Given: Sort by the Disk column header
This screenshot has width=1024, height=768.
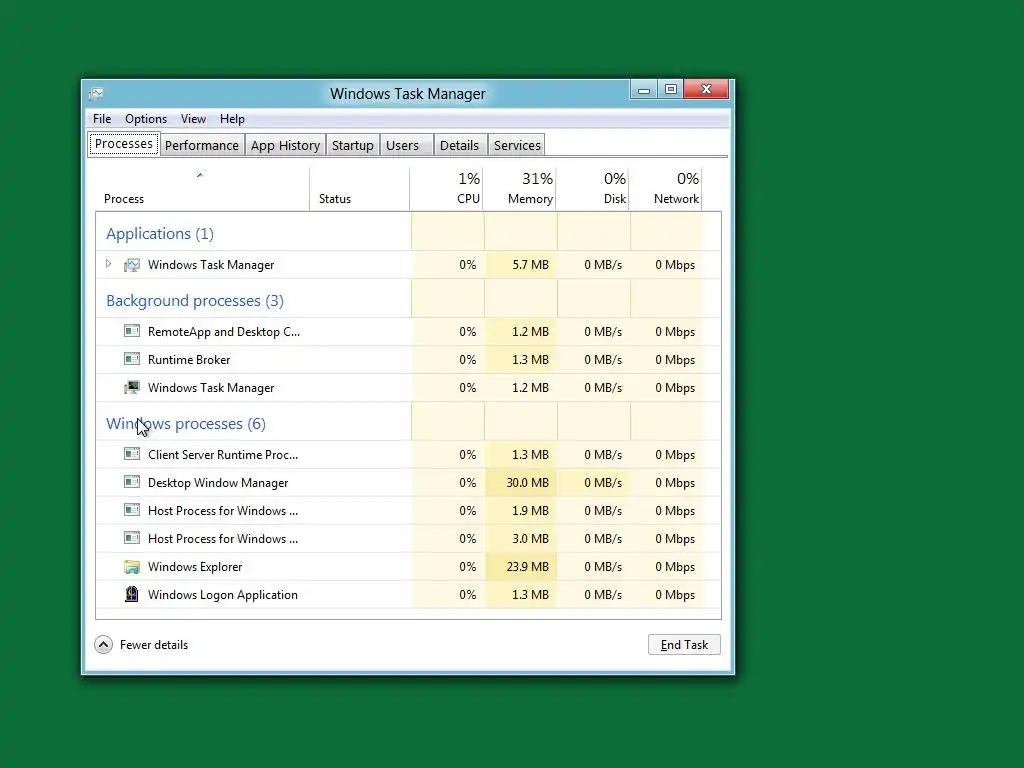Looking at the screenshot, I should point(615,199).
